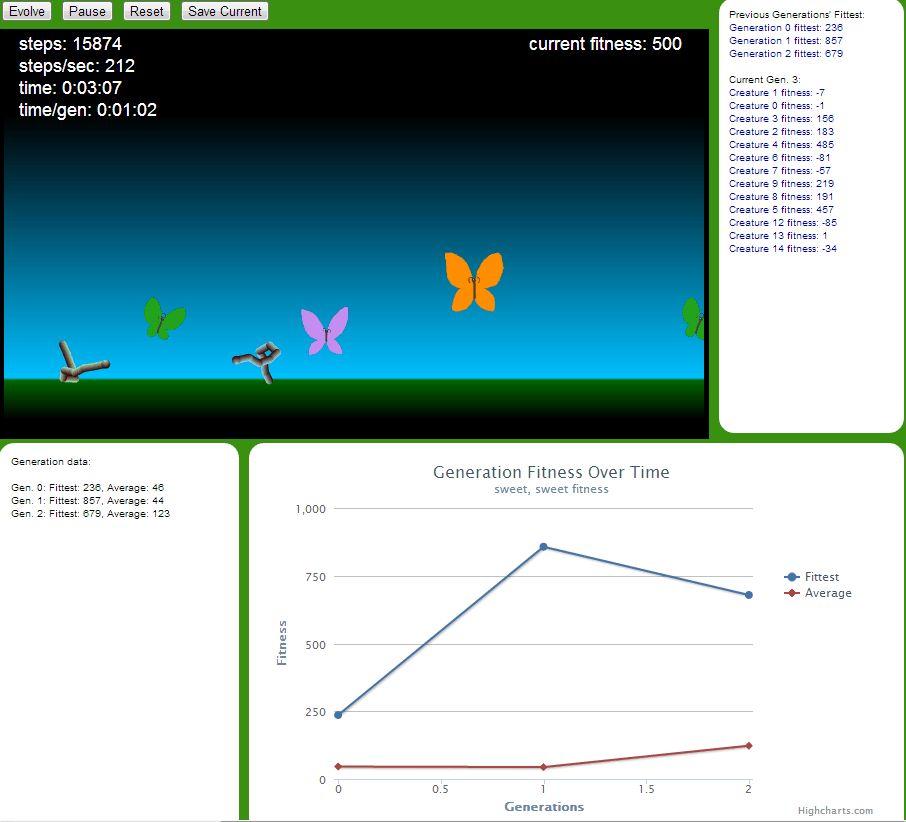Click the 'Fitness' y-axis title

tap(282, 643)
